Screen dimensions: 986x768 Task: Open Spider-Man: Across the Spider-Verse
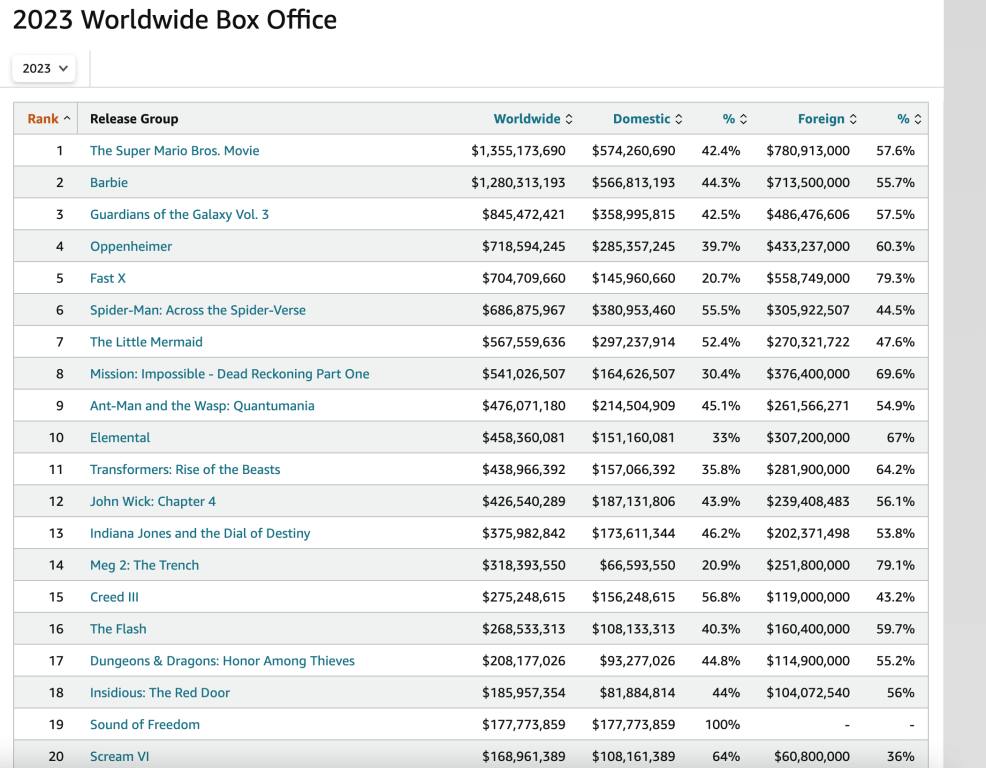click(198, 311)
